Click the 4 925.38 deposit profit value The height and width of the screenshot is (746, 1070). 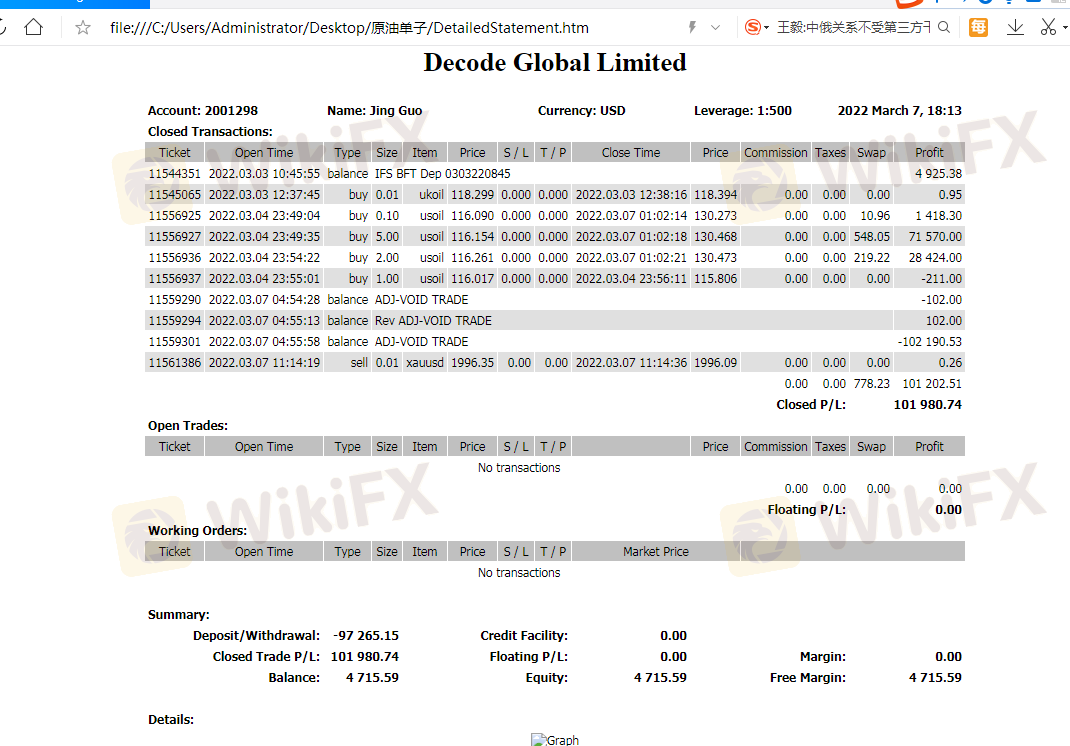938,173
